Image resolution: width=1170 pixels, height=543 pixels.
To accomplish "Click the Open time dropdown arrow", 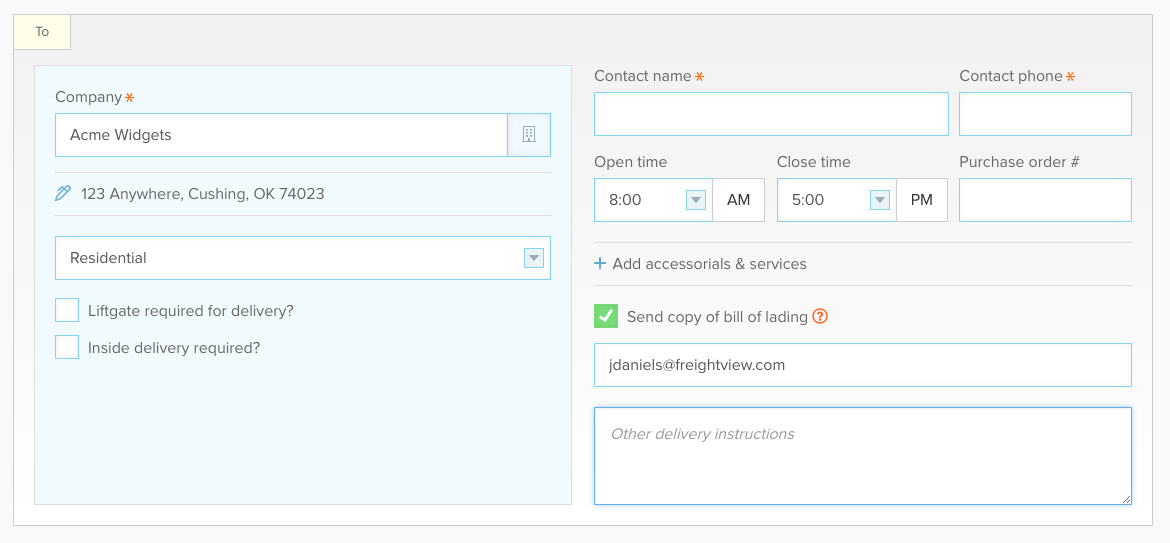I will tap(695, 200).
